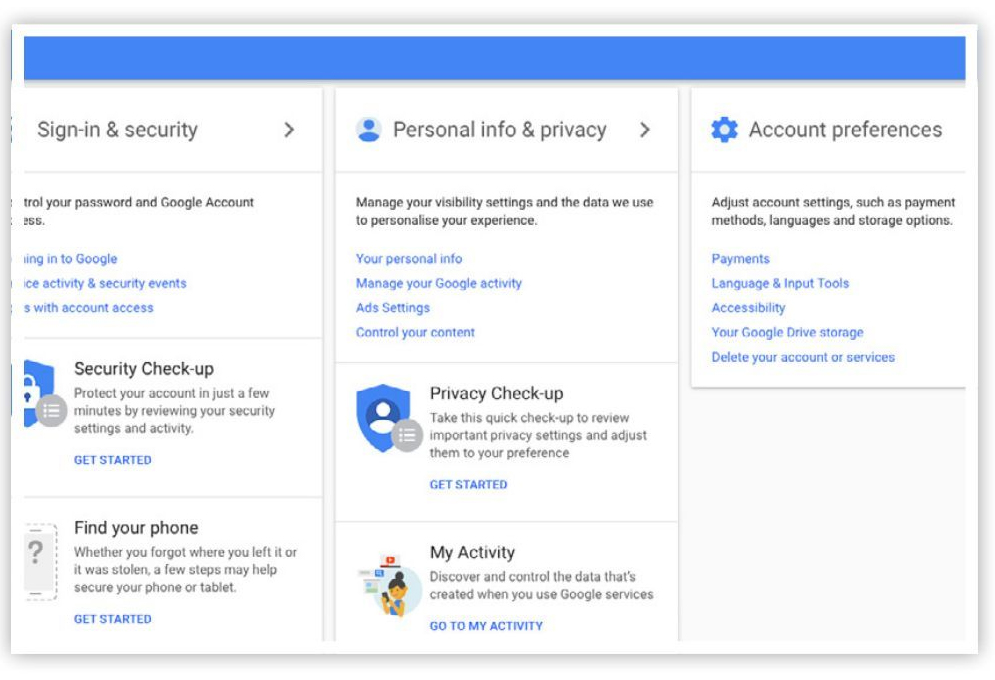
Task: View Your Google Drive storage
Action: coord(787,332)
